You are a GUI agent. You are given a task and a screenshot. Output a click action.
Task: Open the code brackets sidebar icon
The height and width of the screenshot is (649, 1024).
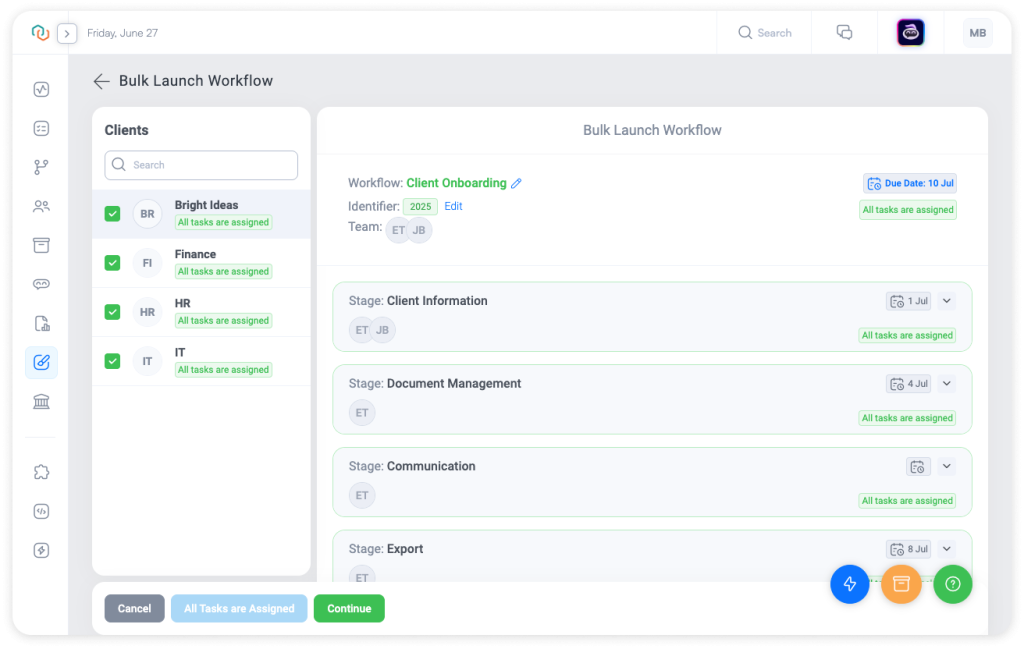(41, 511)
